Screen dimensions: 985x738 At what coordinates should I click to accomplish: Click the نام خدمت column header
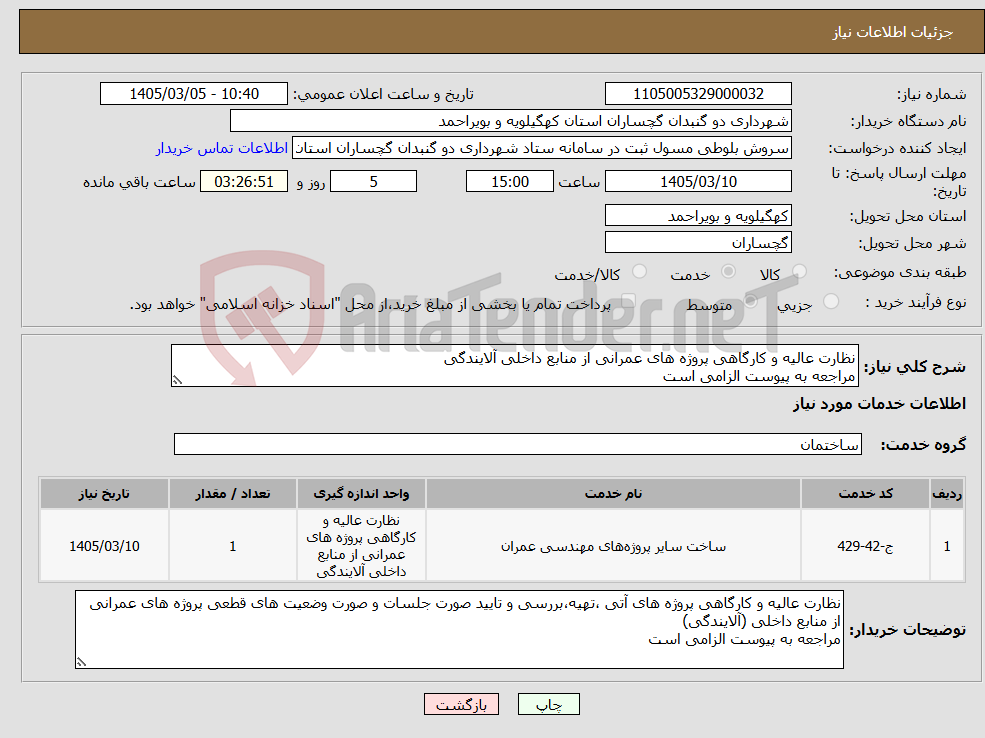tap(613, 494)
